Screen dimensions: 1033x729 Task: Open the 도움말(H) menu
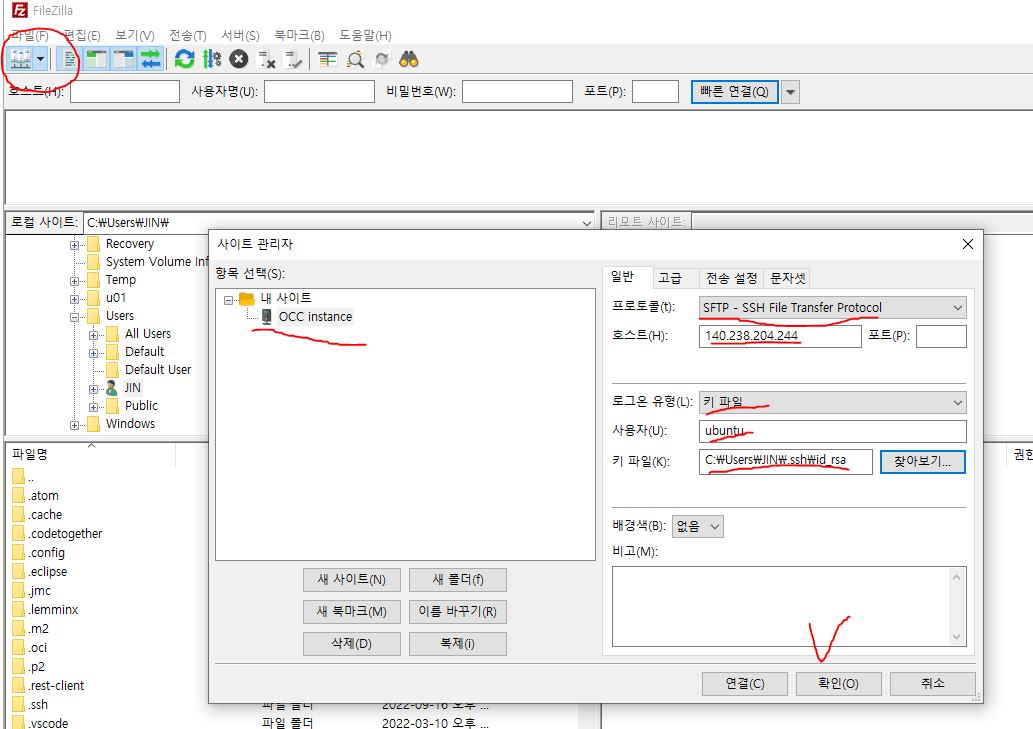pos(365,36)
